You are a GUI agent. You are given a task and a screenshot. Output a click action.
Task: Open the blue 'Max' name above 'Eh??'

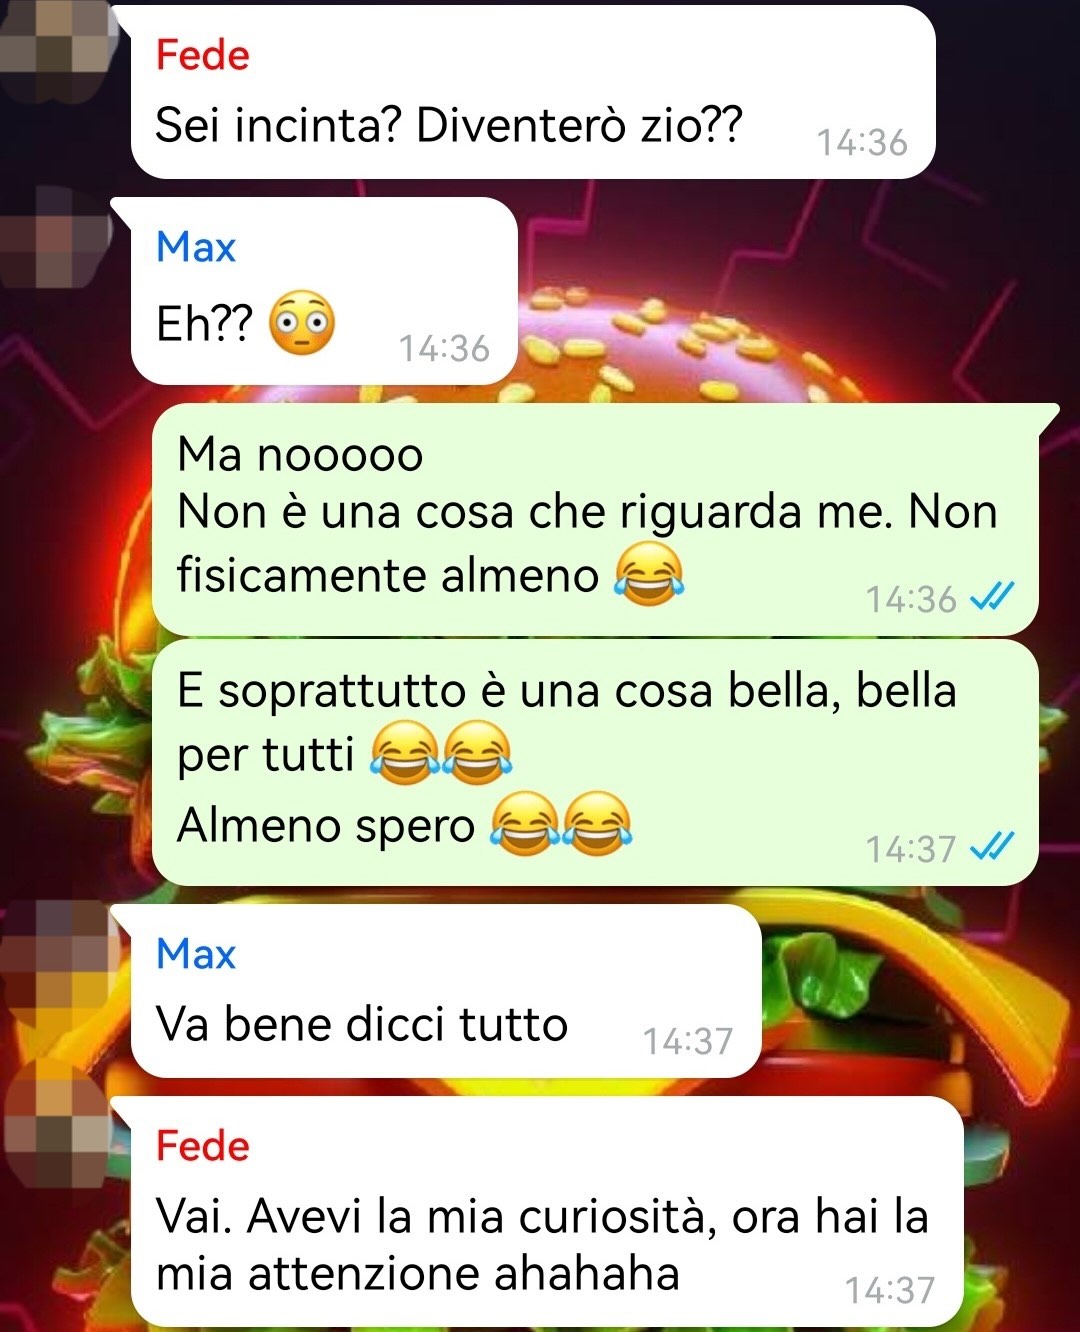pos(196,246)
